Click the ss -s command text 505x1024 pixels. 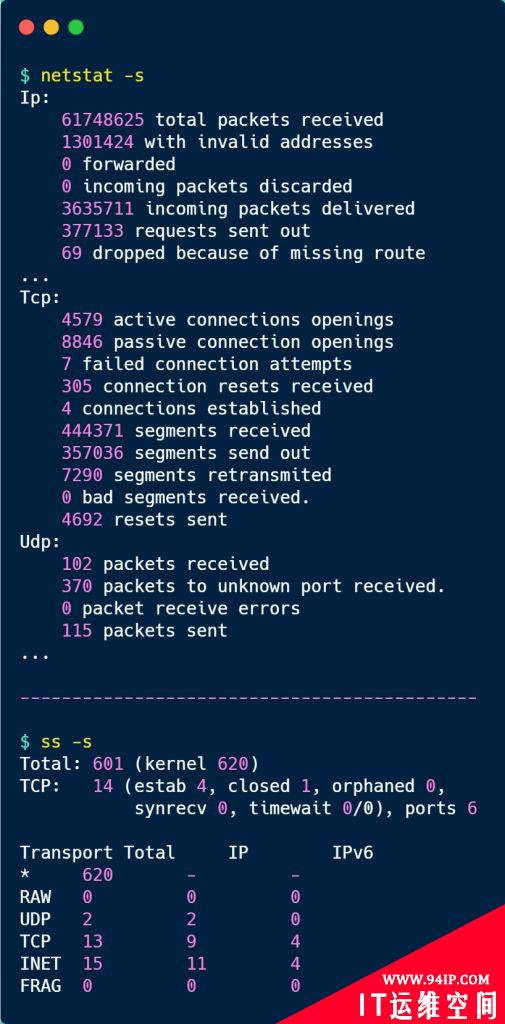click(x=66, y=741)
